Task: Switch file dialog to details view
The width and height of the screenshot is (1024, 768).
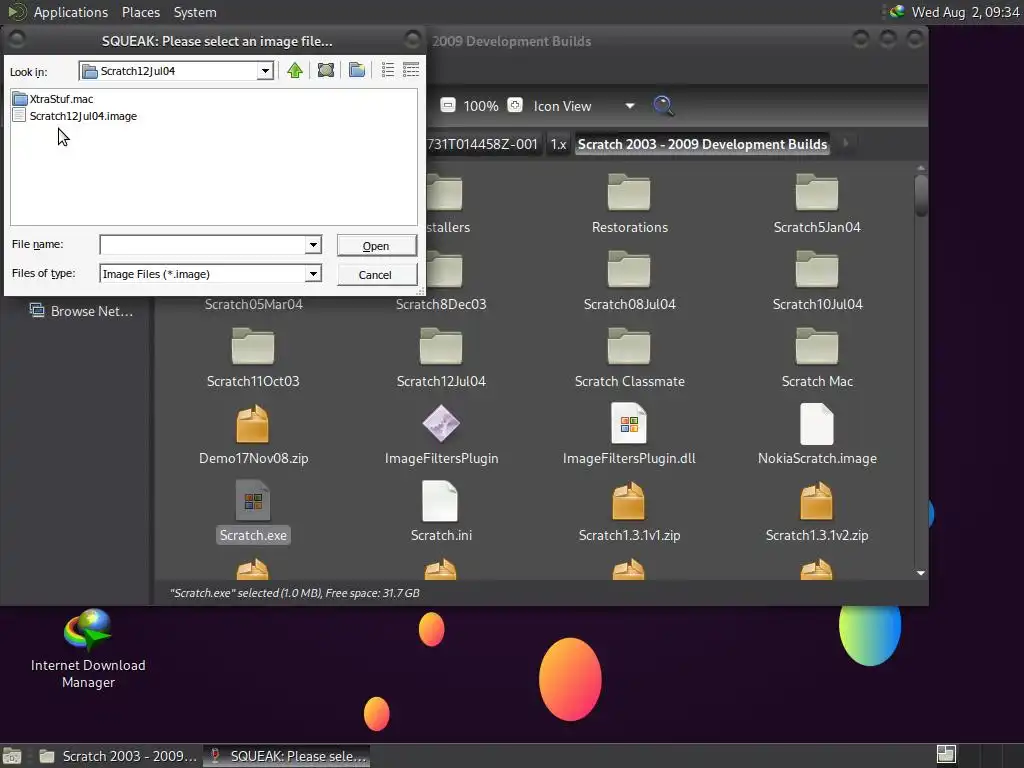Action: [x=411, y=70]
